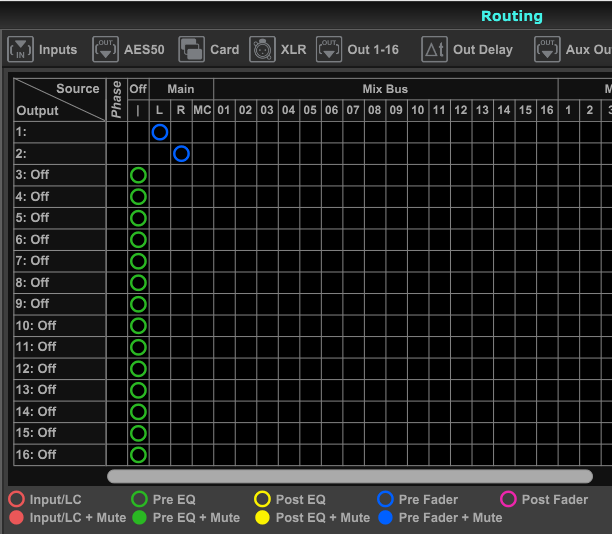The width and height of the screenshot is (612, 534).
Task: Click the Main group header
Action: (x=181, y=89)
